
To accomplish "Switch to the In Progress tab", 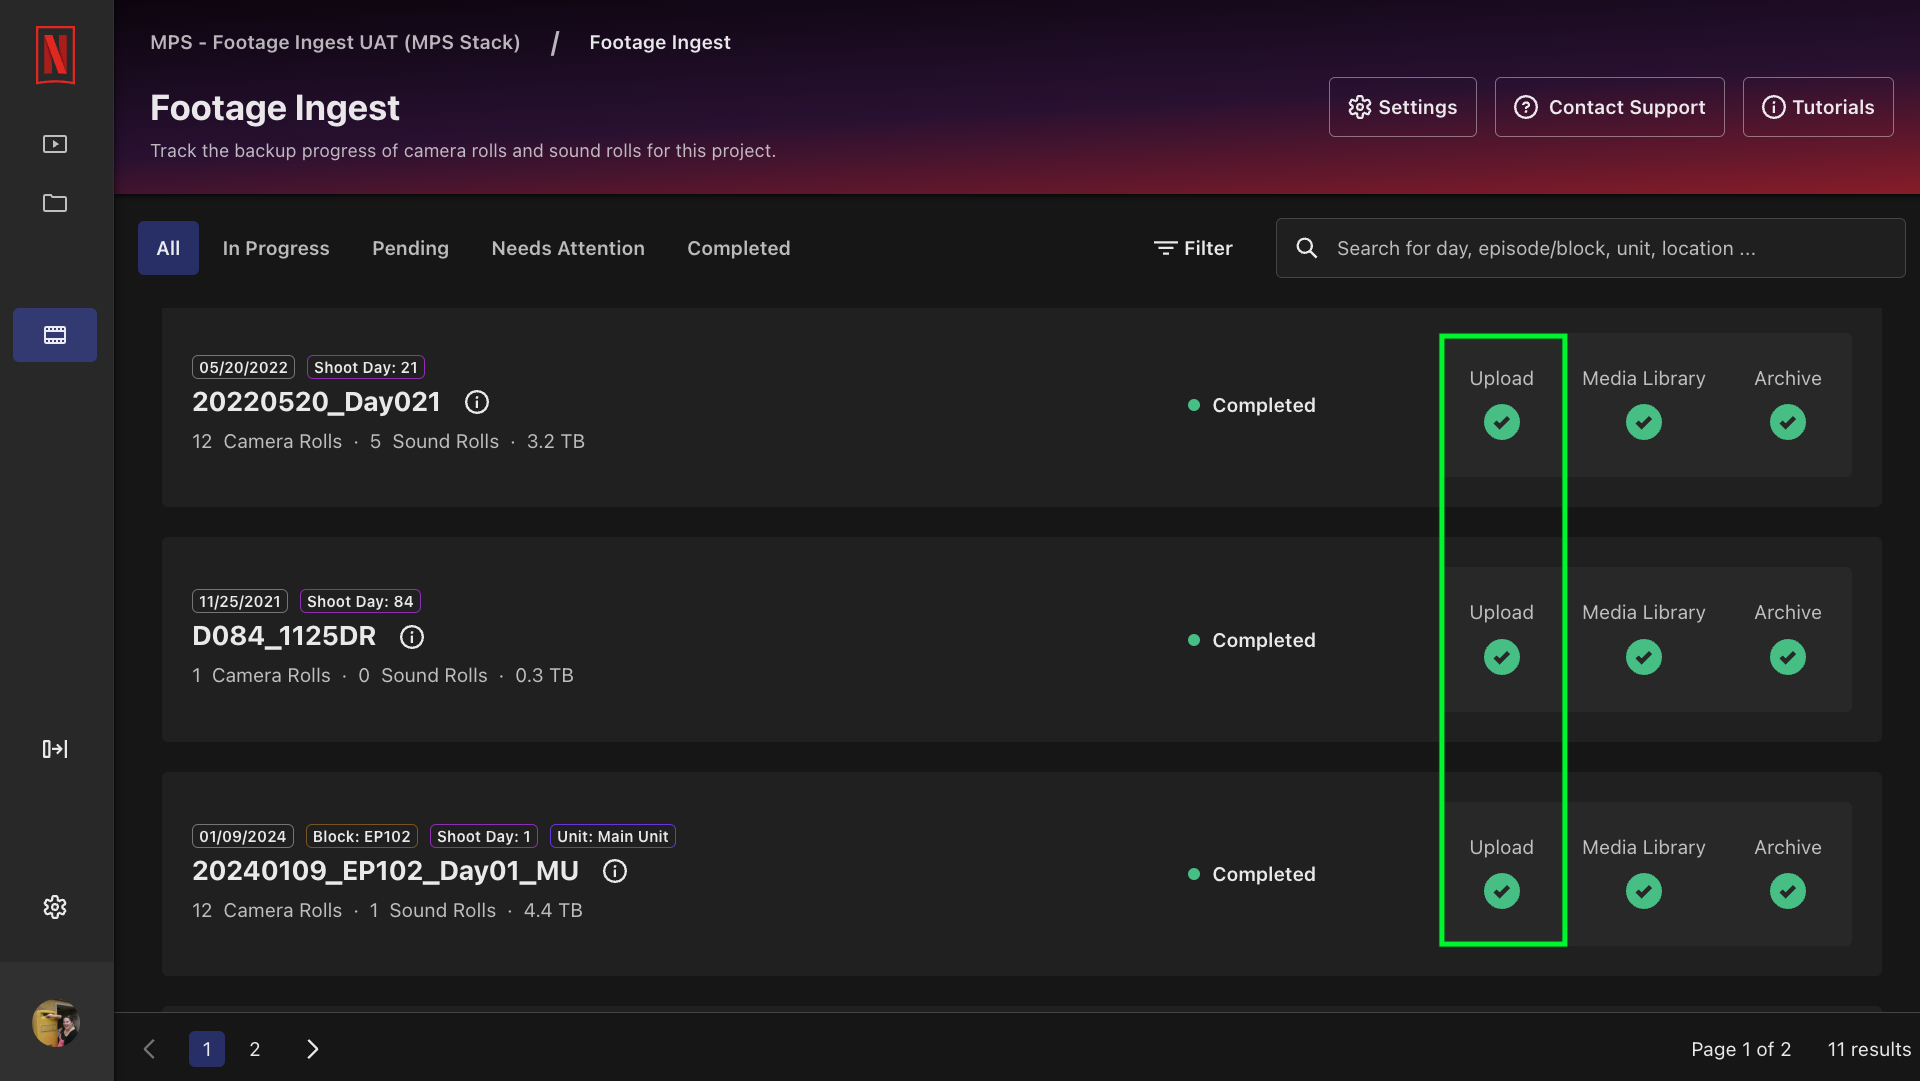I will (x=276, y=248).
